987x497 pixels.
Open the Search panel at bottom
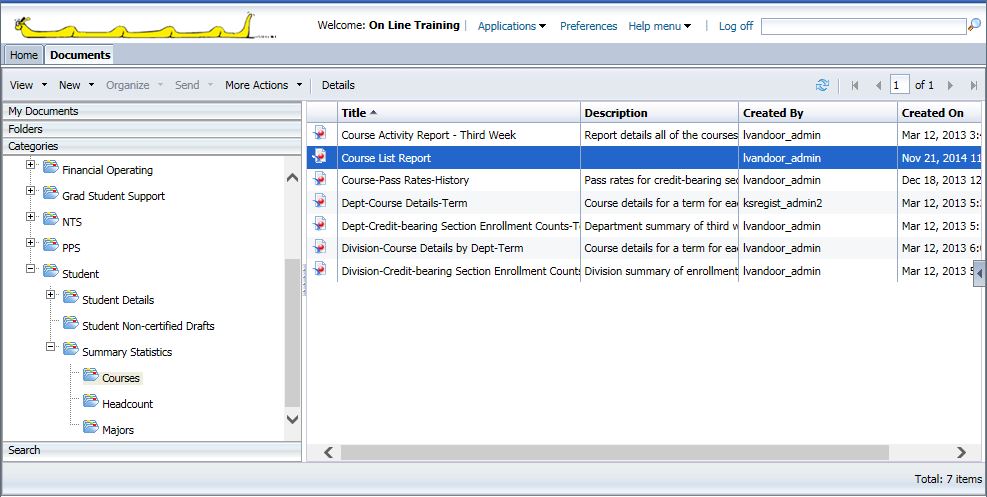pyautogui.click(x=152, y=450)
